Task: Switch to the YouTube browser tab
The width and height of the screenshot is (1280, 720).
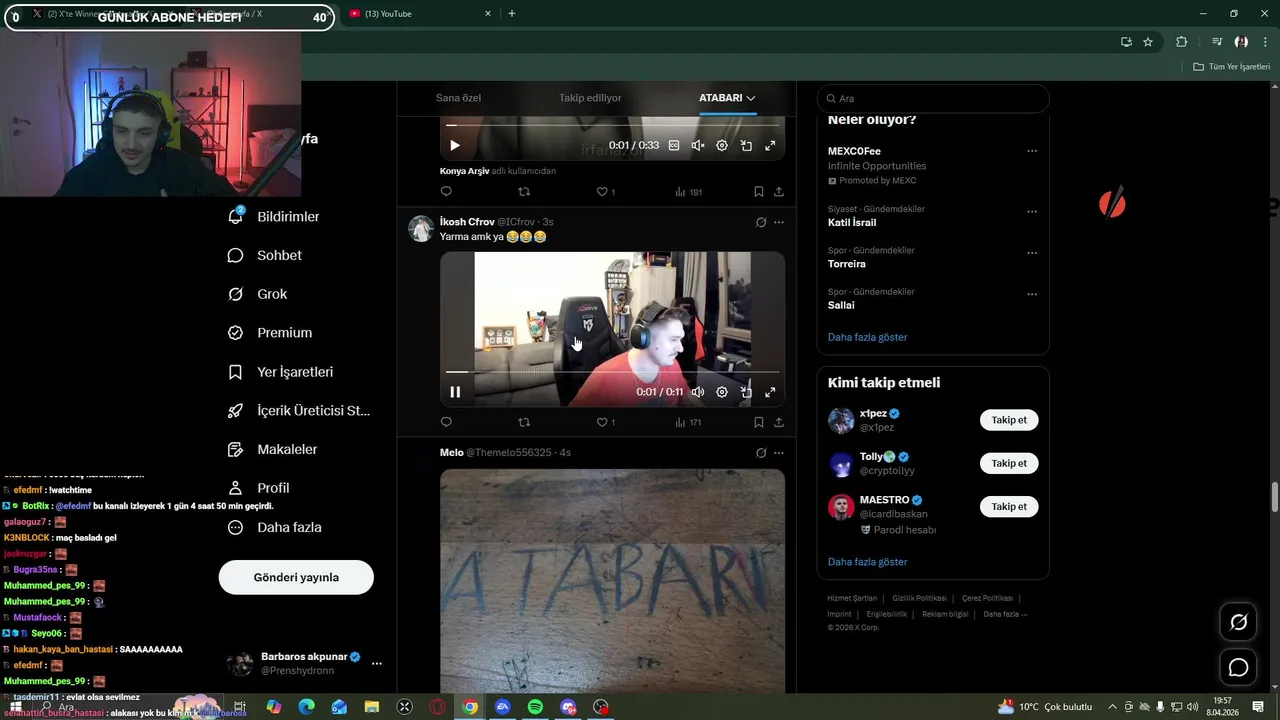Action: tap(420, 14)
